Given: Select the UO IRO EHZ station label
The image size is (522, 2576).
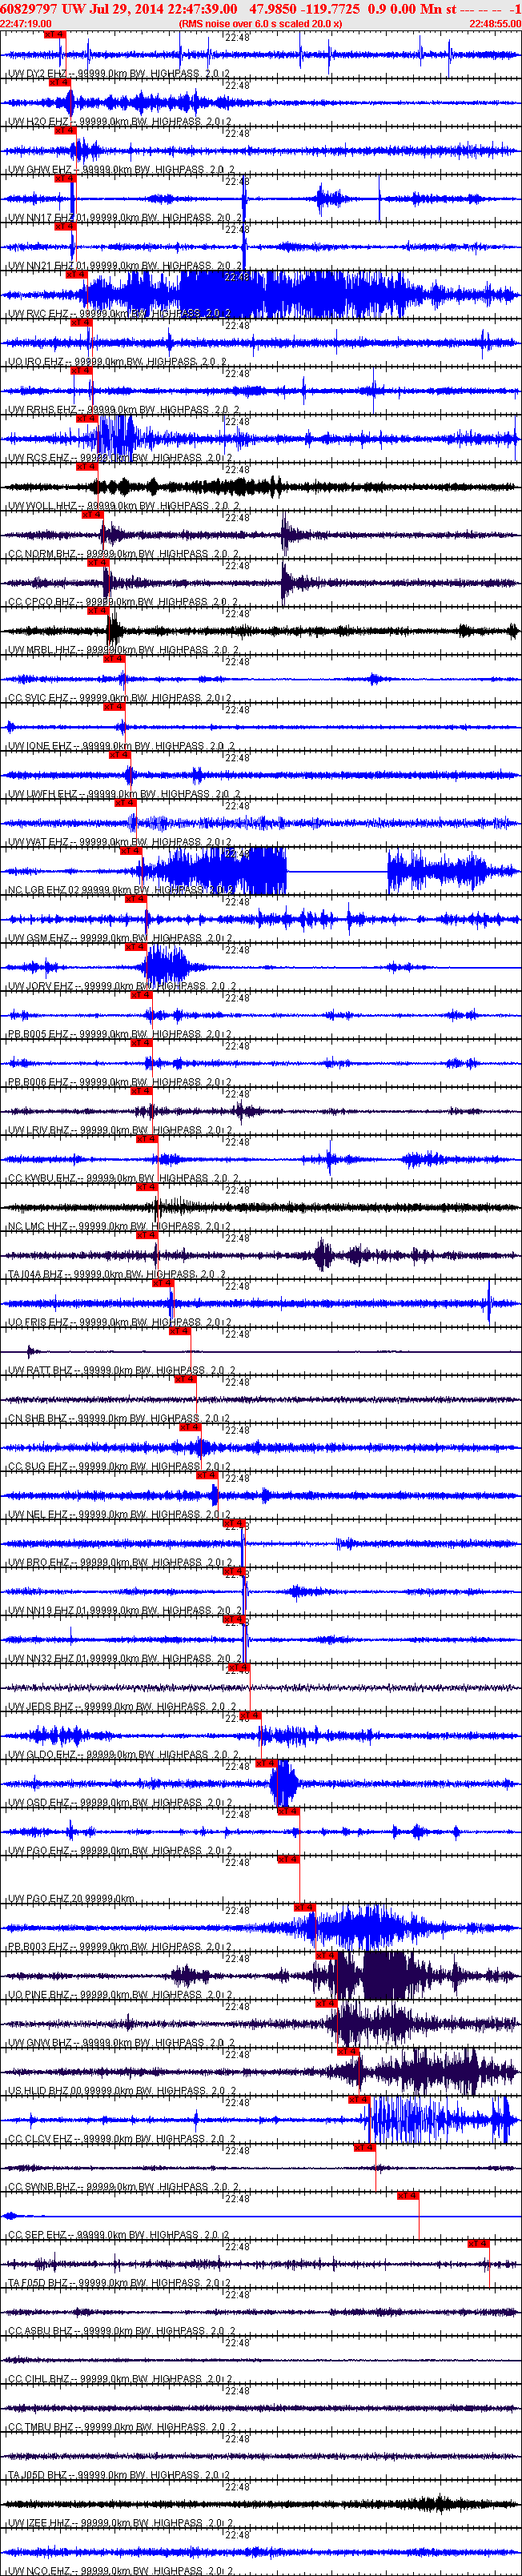Looking at the screenshot, I should (117, 362).
